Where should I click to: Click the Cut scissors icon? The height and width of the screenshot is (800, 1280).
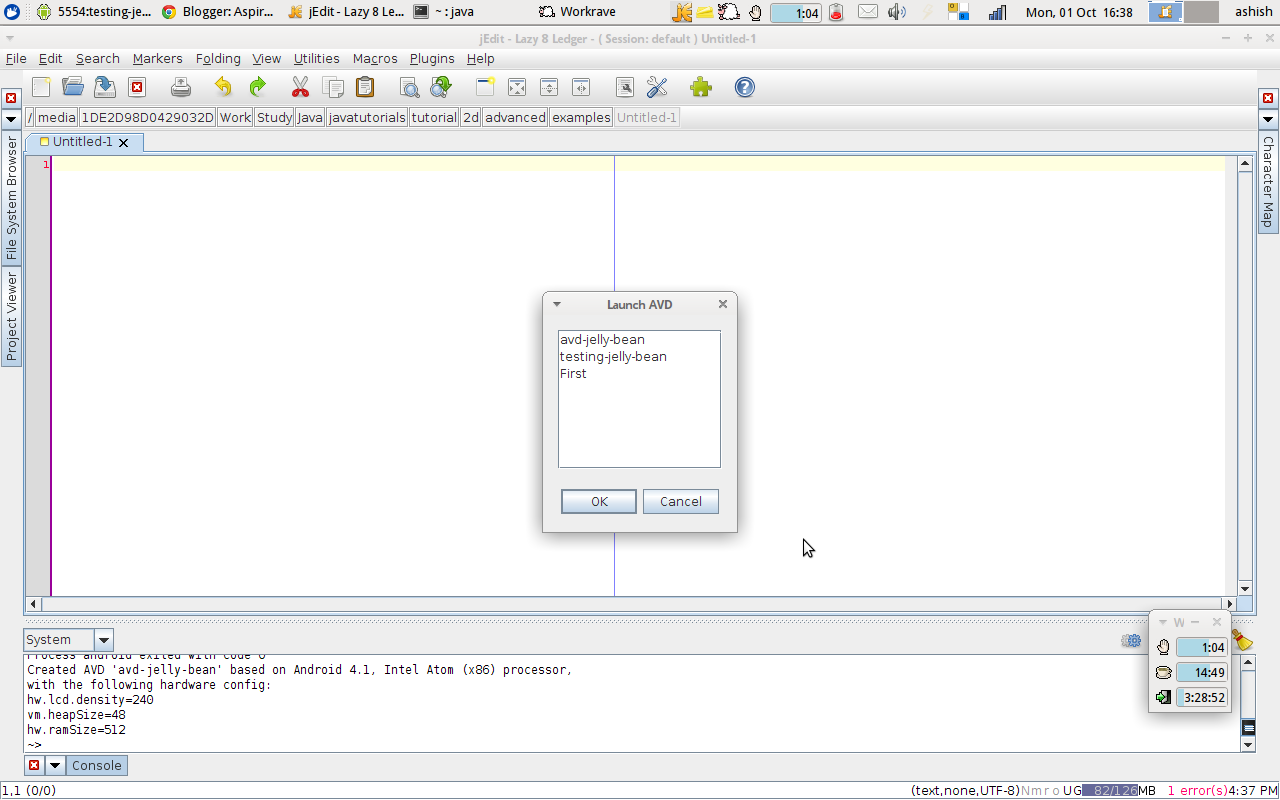point(300,87)
